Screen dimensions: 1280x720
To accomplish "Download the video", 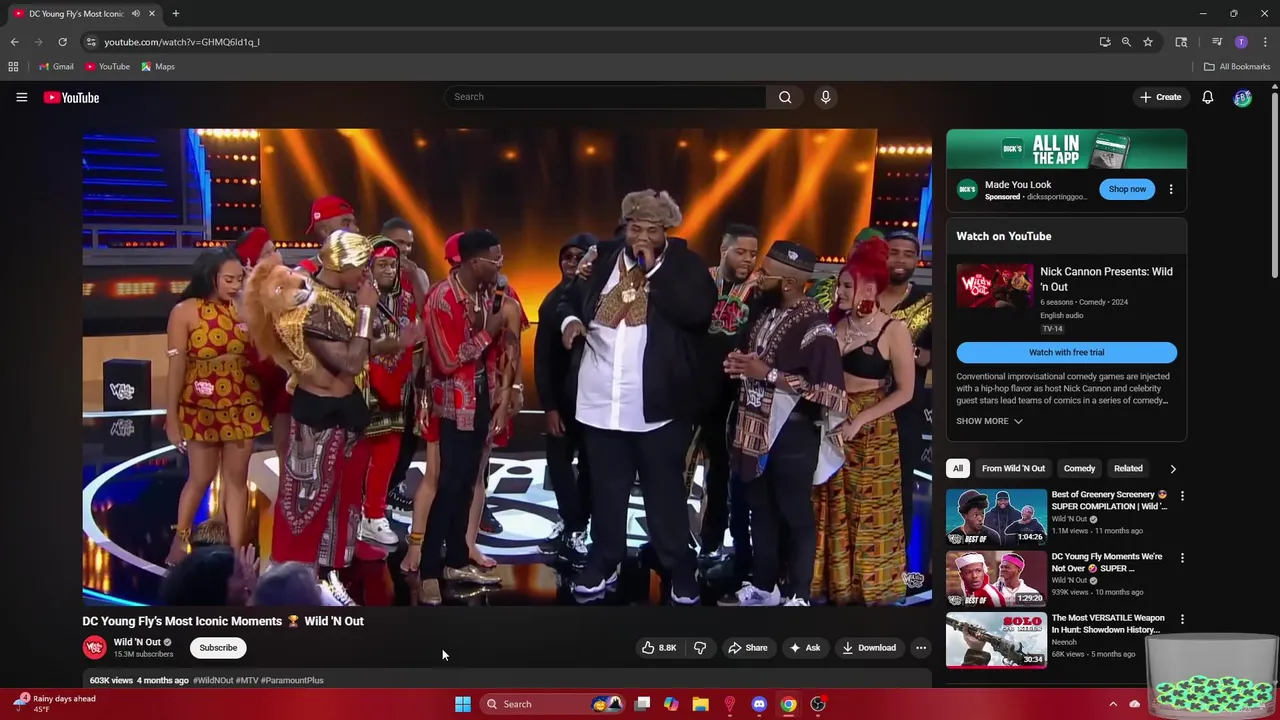I will click(868, 647).
